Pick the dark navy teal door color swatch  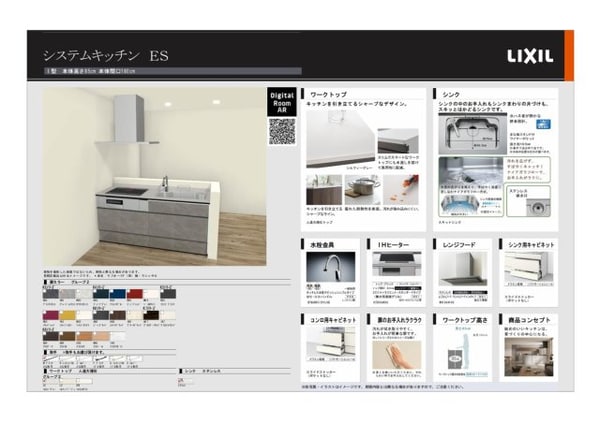(101, 294)
